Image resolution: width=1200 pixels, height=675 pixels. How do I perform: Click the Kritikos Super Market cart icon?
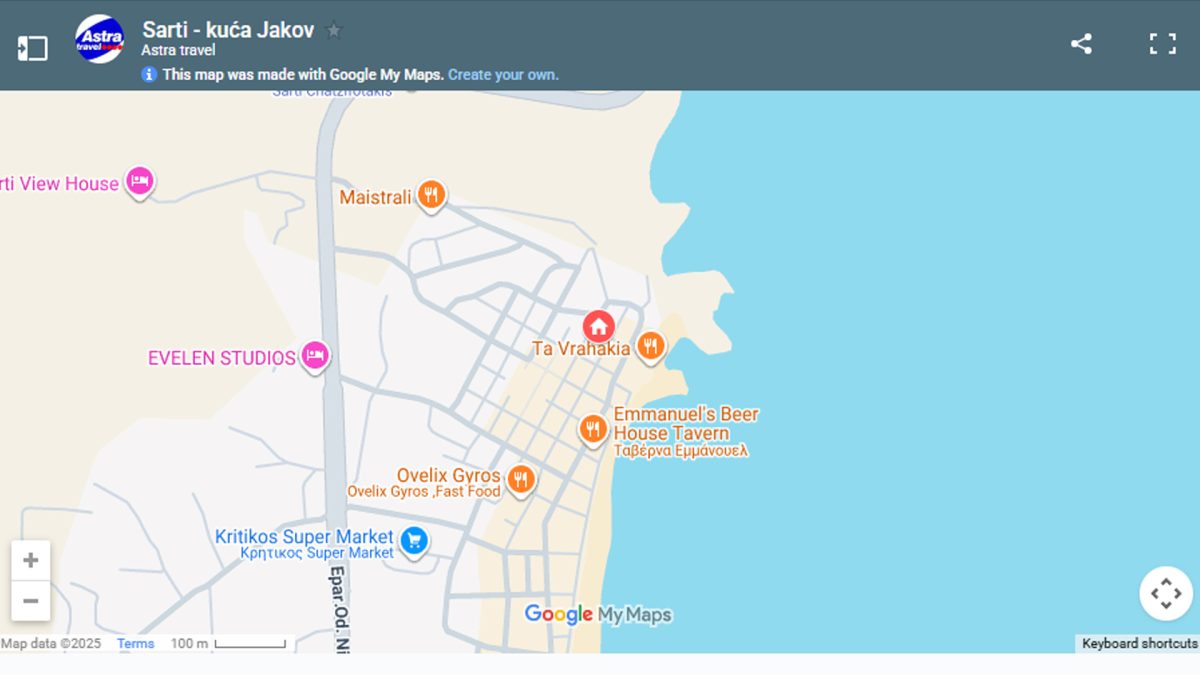point(413,541)
